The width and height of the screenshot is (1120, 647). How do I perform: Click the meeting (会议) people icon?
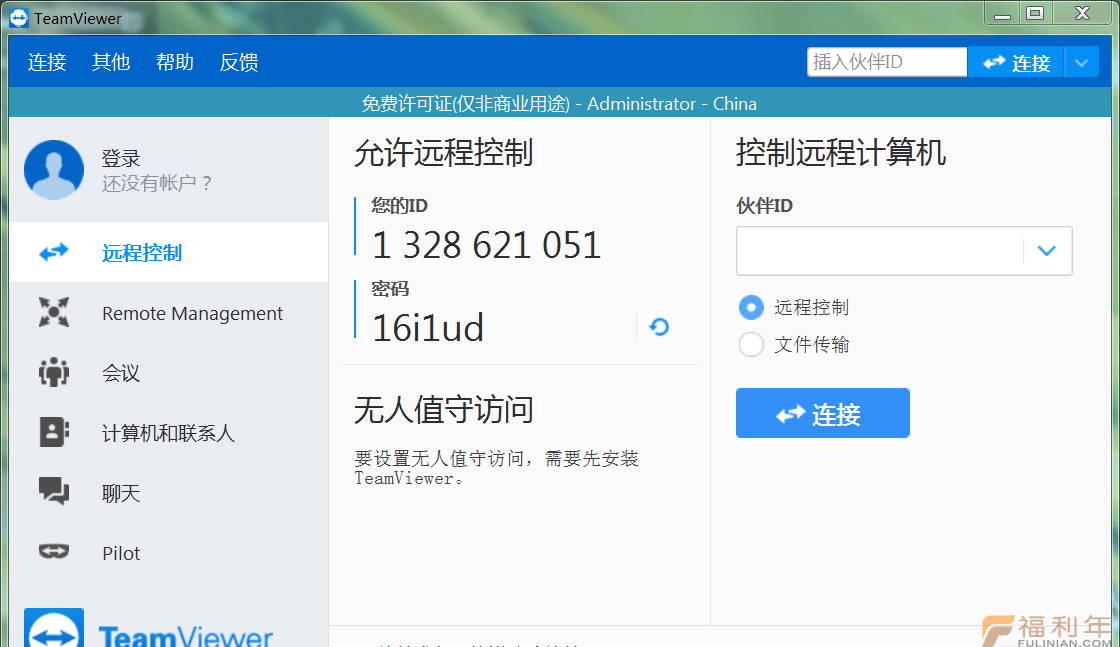point(54,372)
